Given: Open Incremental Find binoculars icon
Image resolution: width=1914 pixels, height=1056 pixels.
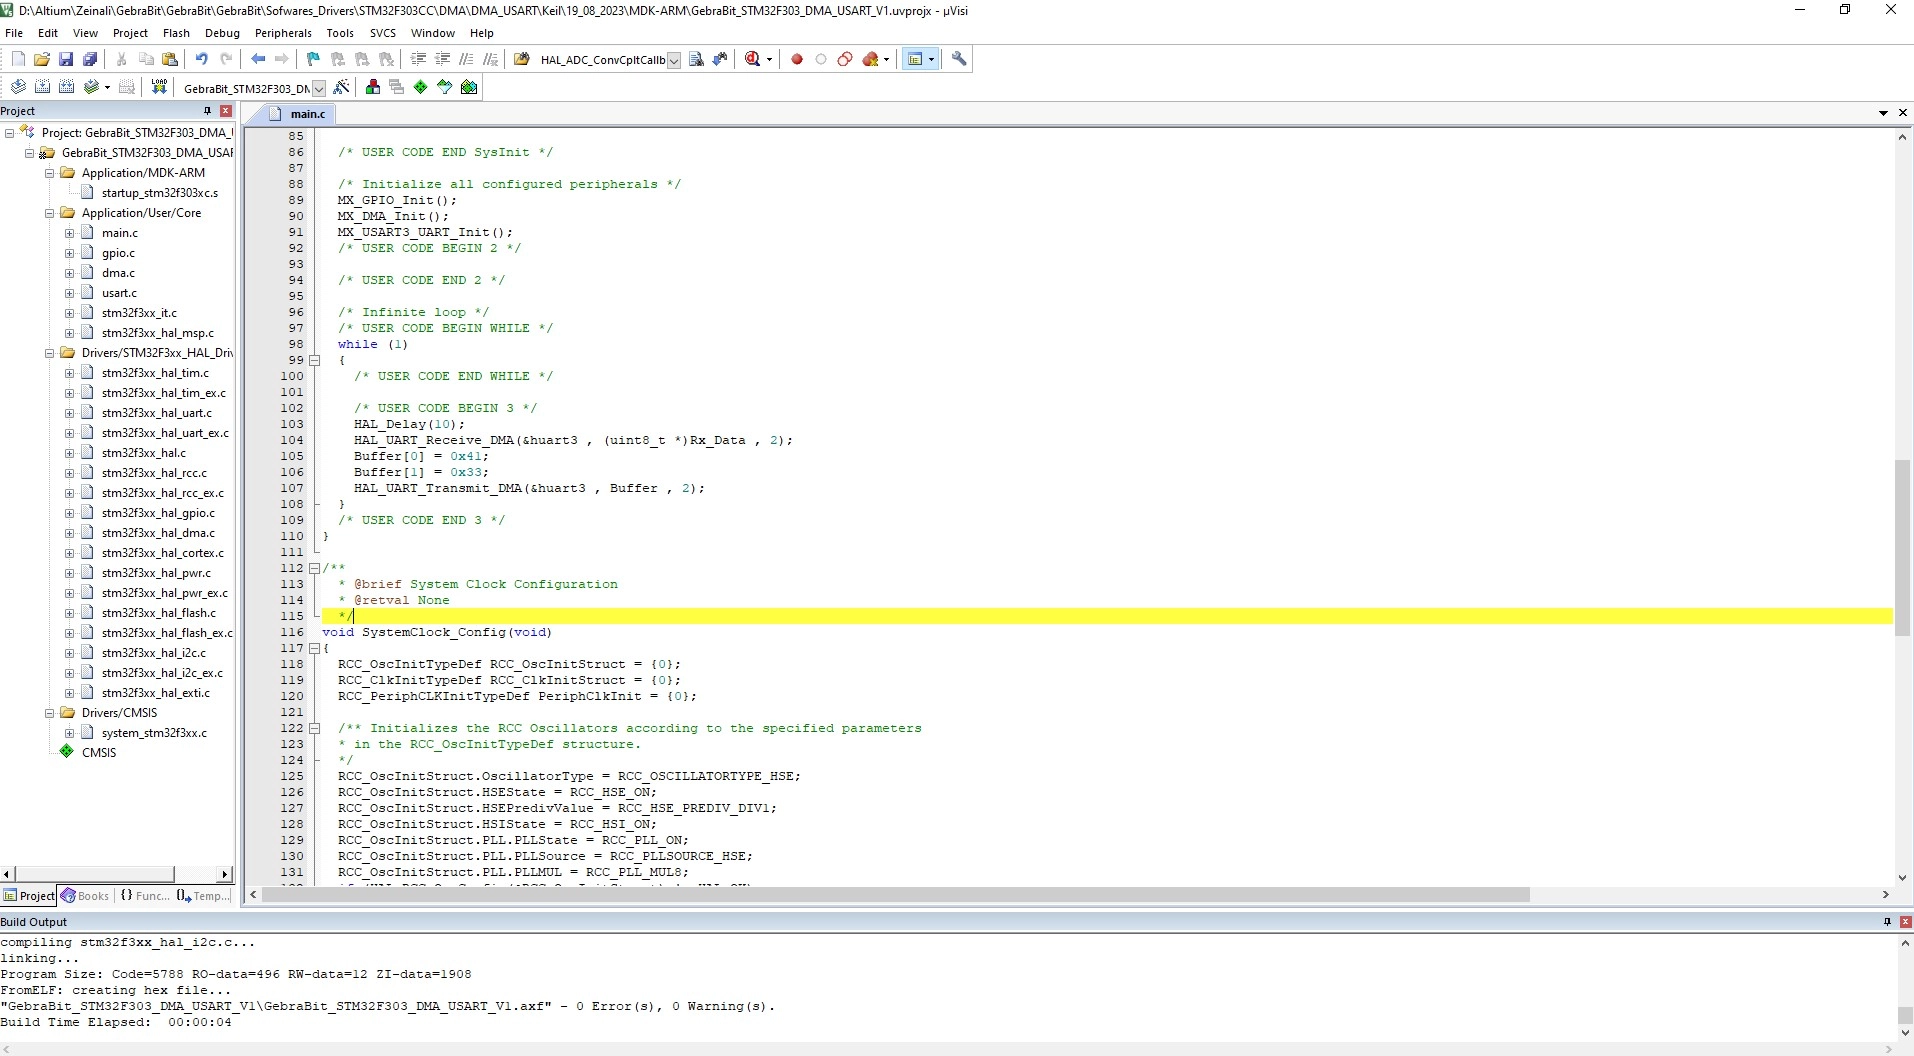Looking at the screenshot, I should tap(720, 59).
